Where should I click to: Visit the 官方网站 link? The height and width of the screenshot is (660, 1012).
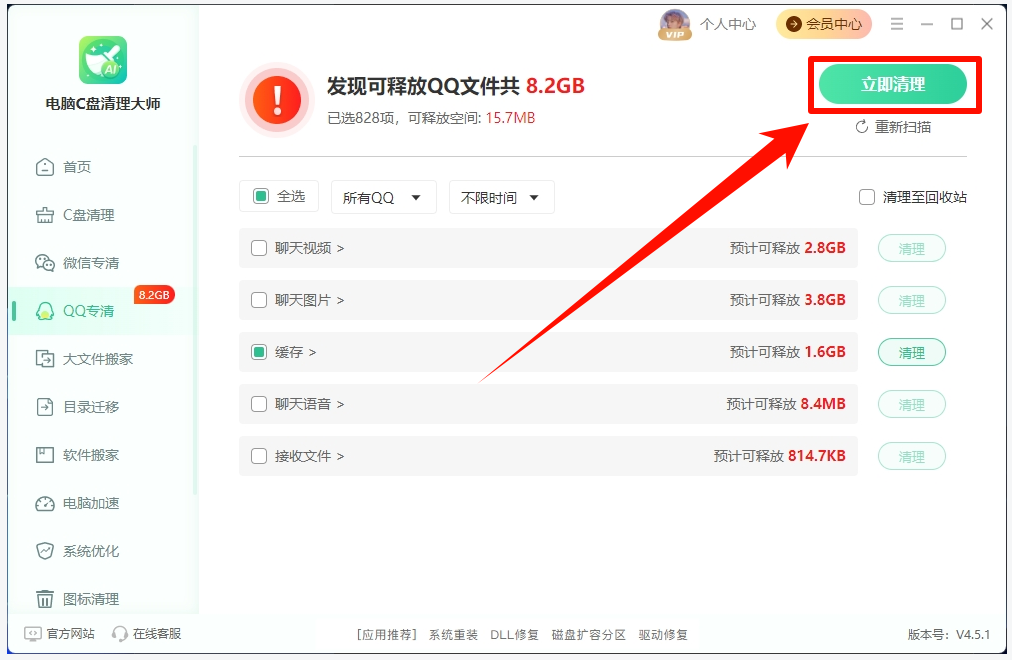coord(70,634)
